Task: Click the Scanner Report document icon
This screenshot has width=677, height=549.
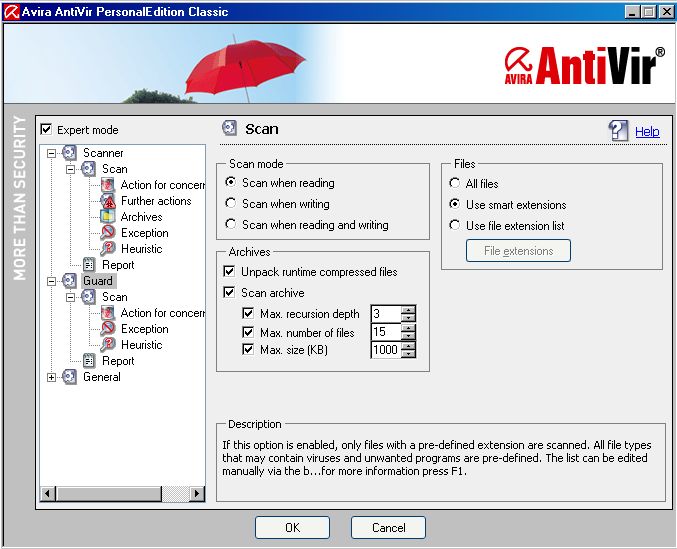Action: coord(89,265)
